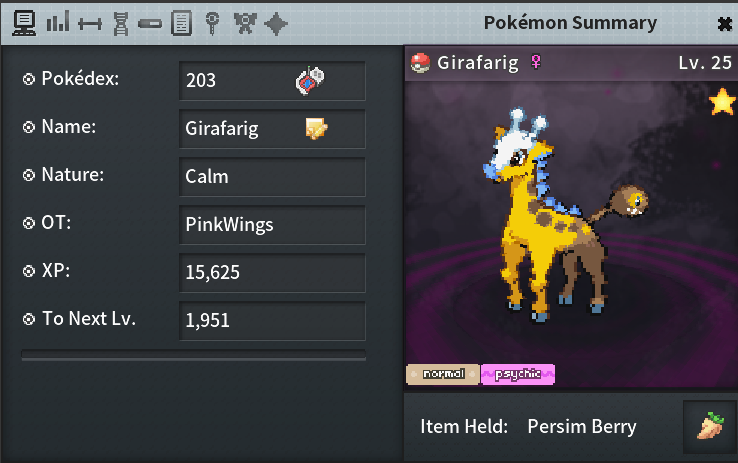Click the four-point sparkle star icon
Screen dimensions: 738x463
pyautogui.click(x=276, y=24)
